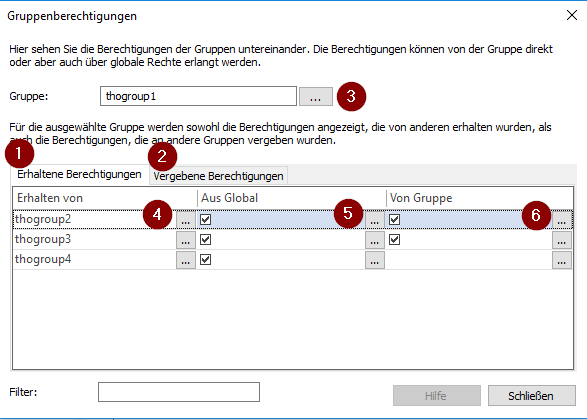Click ellipsis button beside thogroup2 name
Image resolution: width=587 pixels, height=420 pixels.
coord(186,220)
